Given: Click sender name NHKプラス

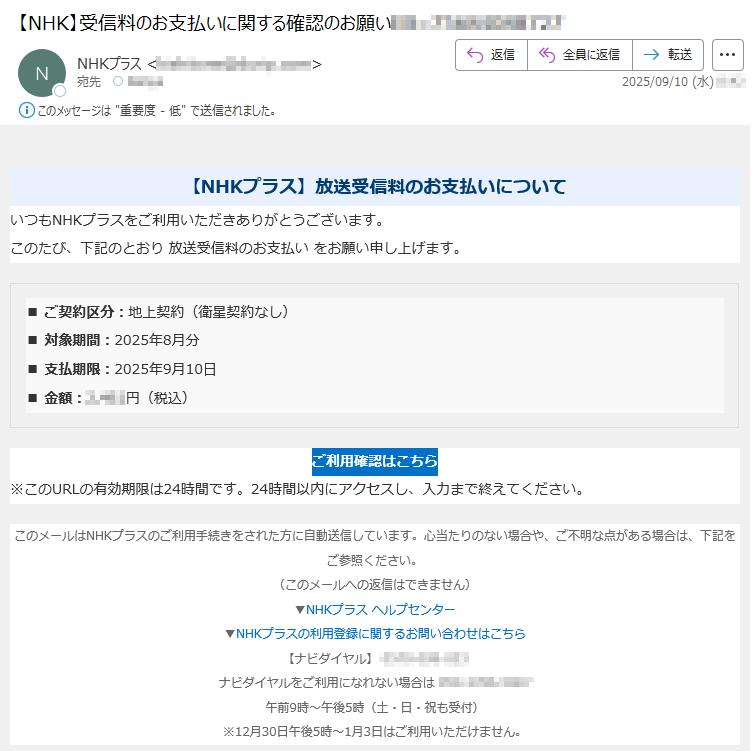Looking at the screenshot, I should coord(109,63).
